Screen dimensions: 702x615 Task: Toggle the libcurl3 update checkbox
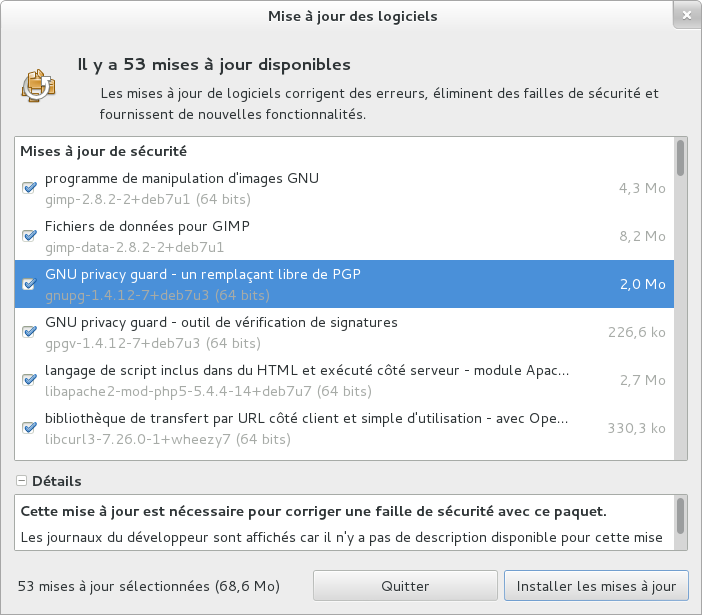coord(29,428)
